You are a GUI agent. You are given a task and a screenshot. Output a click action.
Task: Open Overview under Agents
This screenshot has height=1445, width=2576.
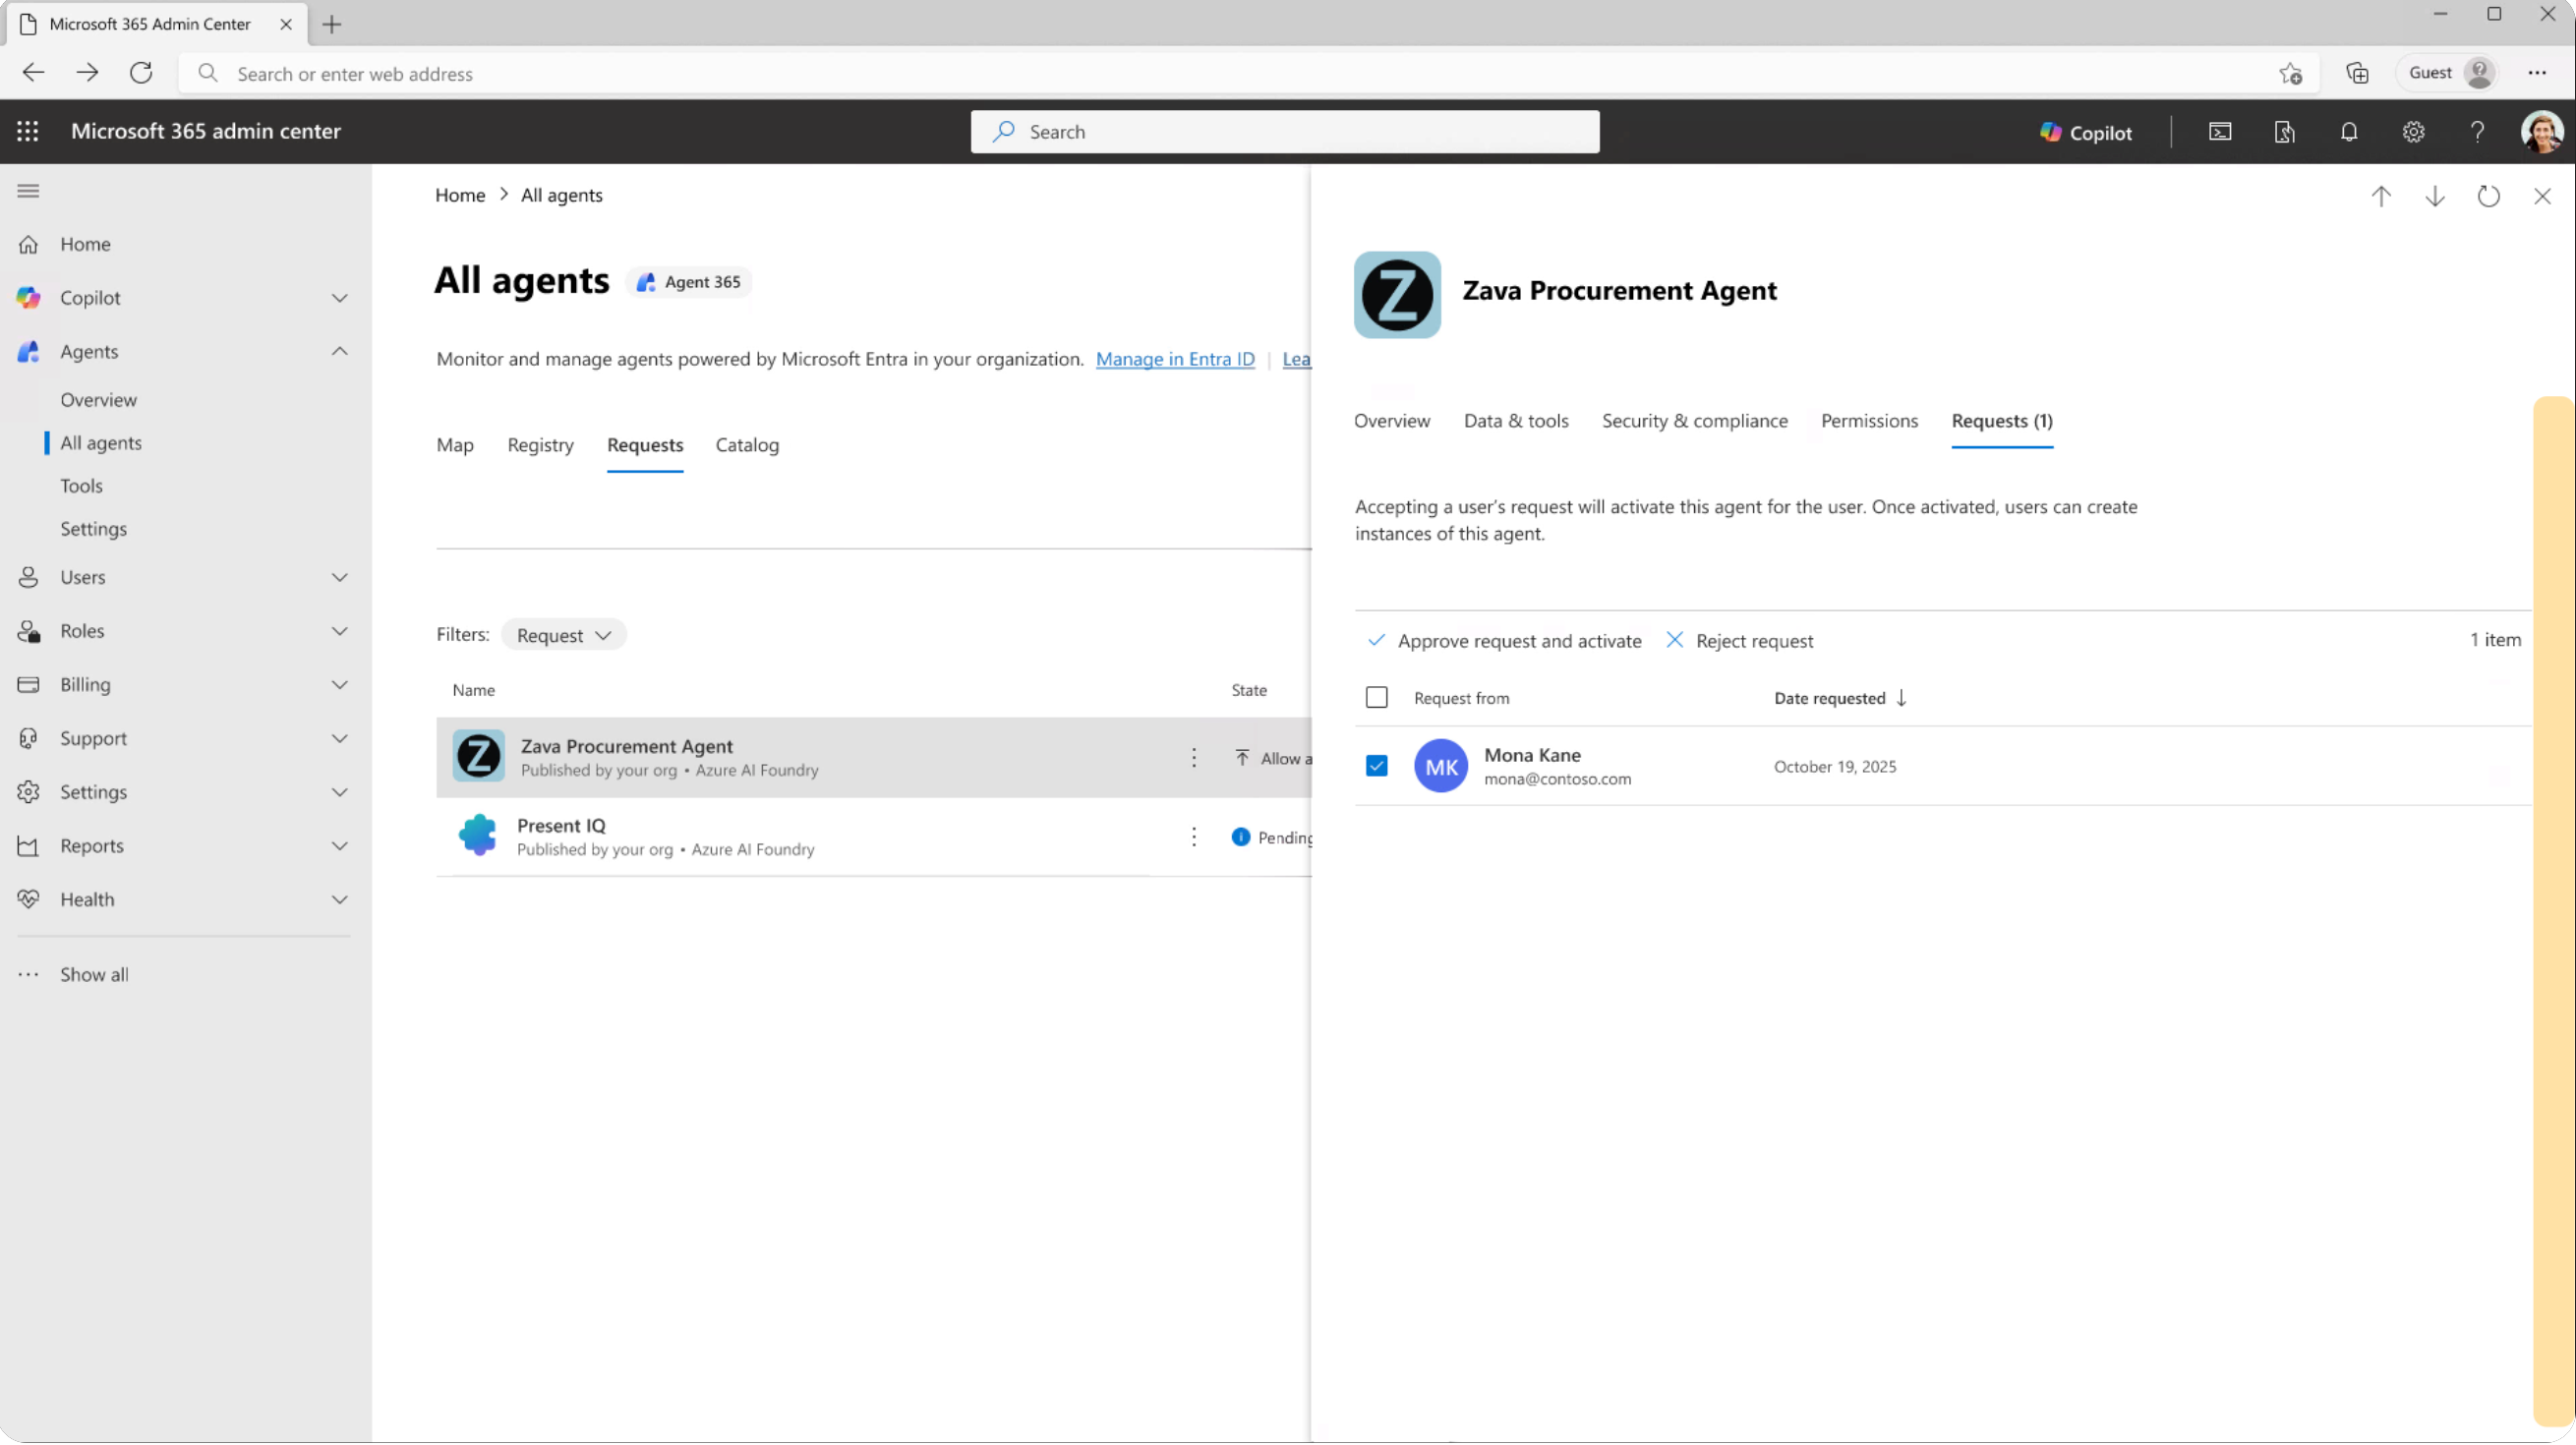point(98,400)
